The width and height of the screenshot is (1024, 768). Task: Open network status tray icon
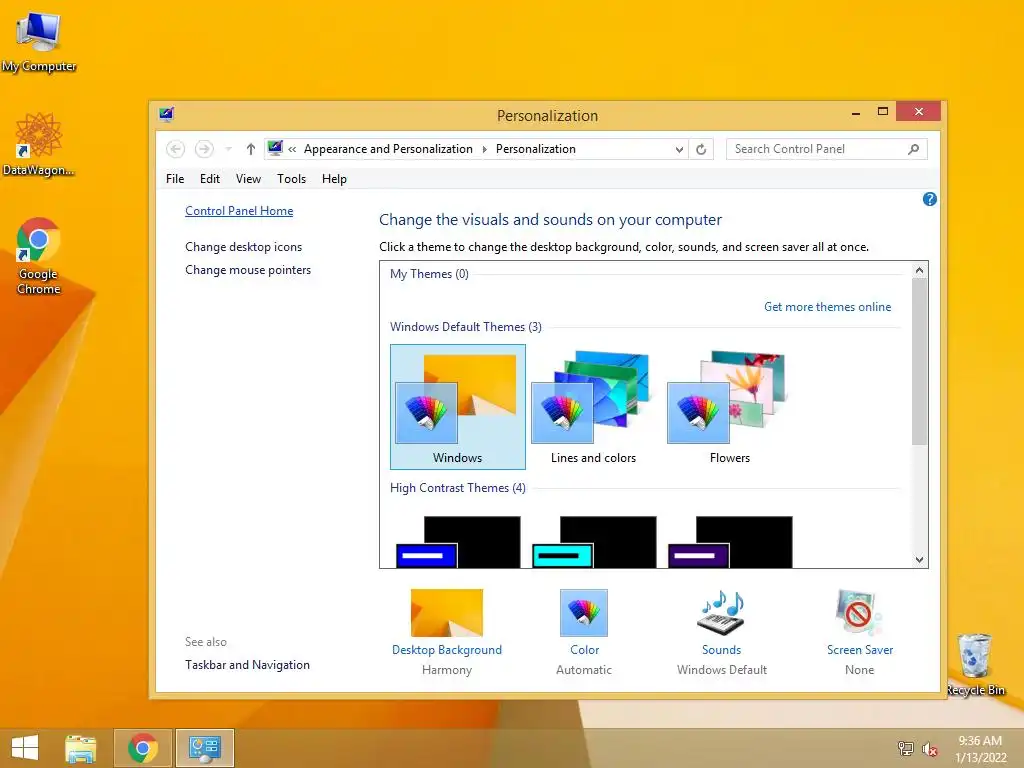(x=905, y=748)
